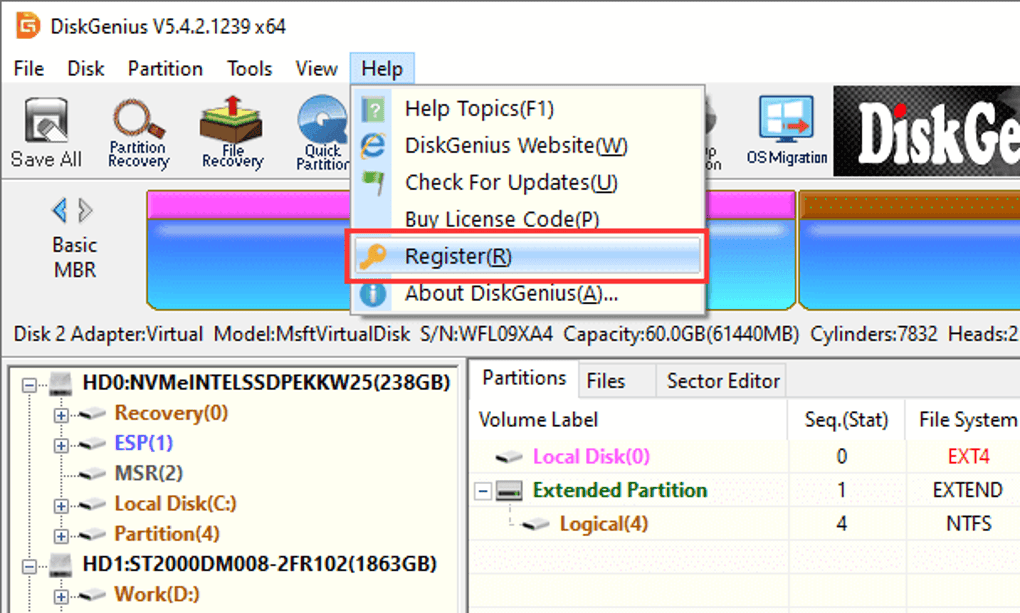Image resolution: width=1020 pixels, height=613 pixels.
Task: Open the Partition menu
Action: click(x=165, y=68)
